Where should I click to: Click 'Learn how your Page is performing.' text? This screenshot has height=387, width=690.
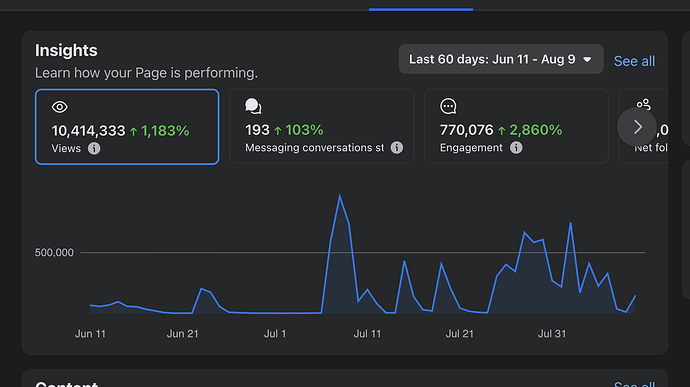[x=146, y=73]
